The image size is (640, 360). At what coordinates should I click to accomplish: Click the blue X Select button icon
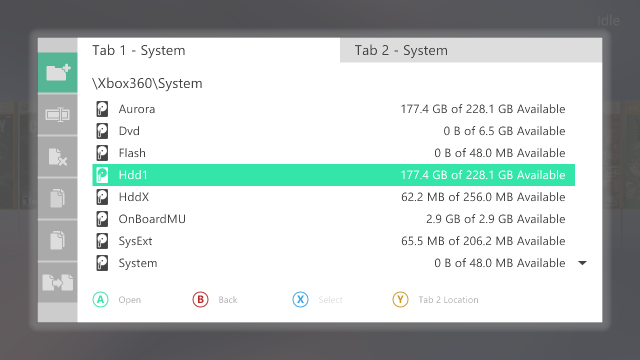click(300, 300)
